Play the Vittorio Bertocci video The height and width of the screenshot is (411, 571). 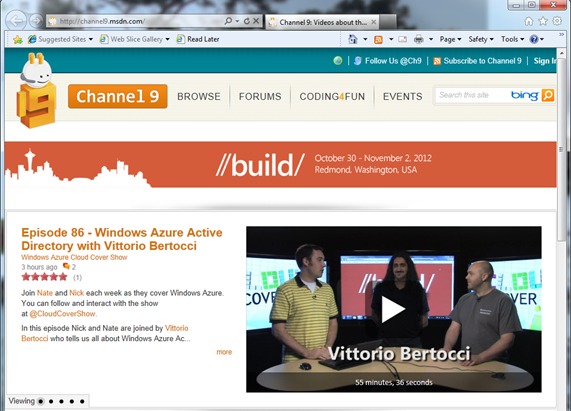(393, 309)
